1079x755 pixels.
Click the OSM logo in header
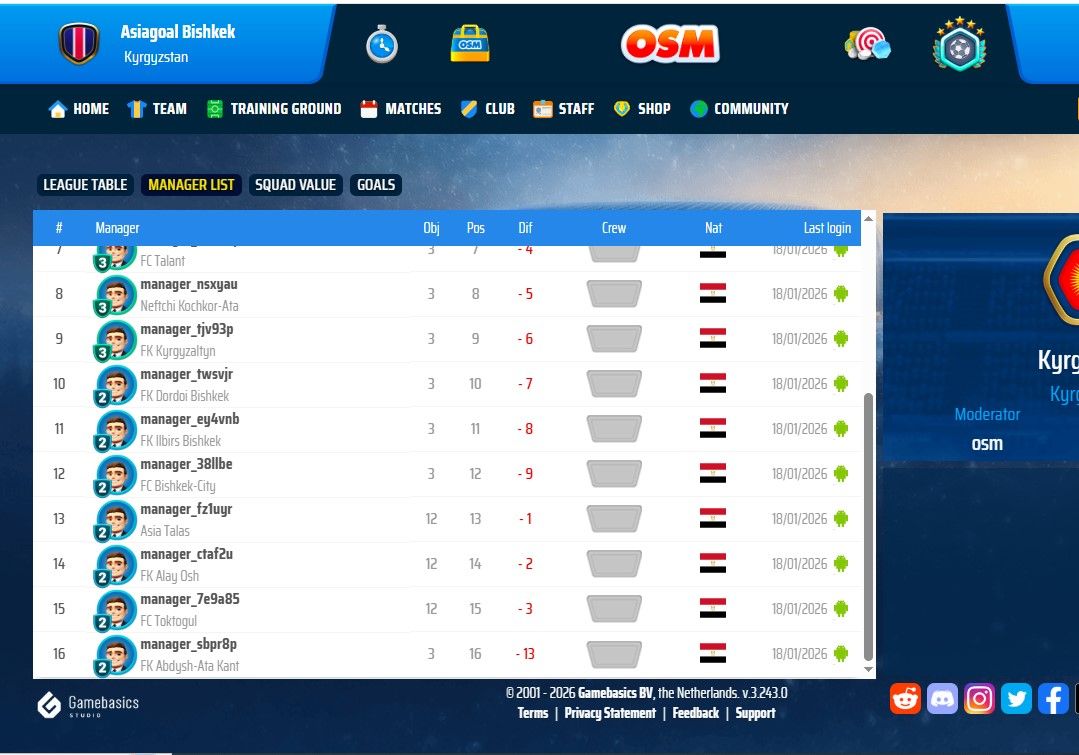point(669,44)
